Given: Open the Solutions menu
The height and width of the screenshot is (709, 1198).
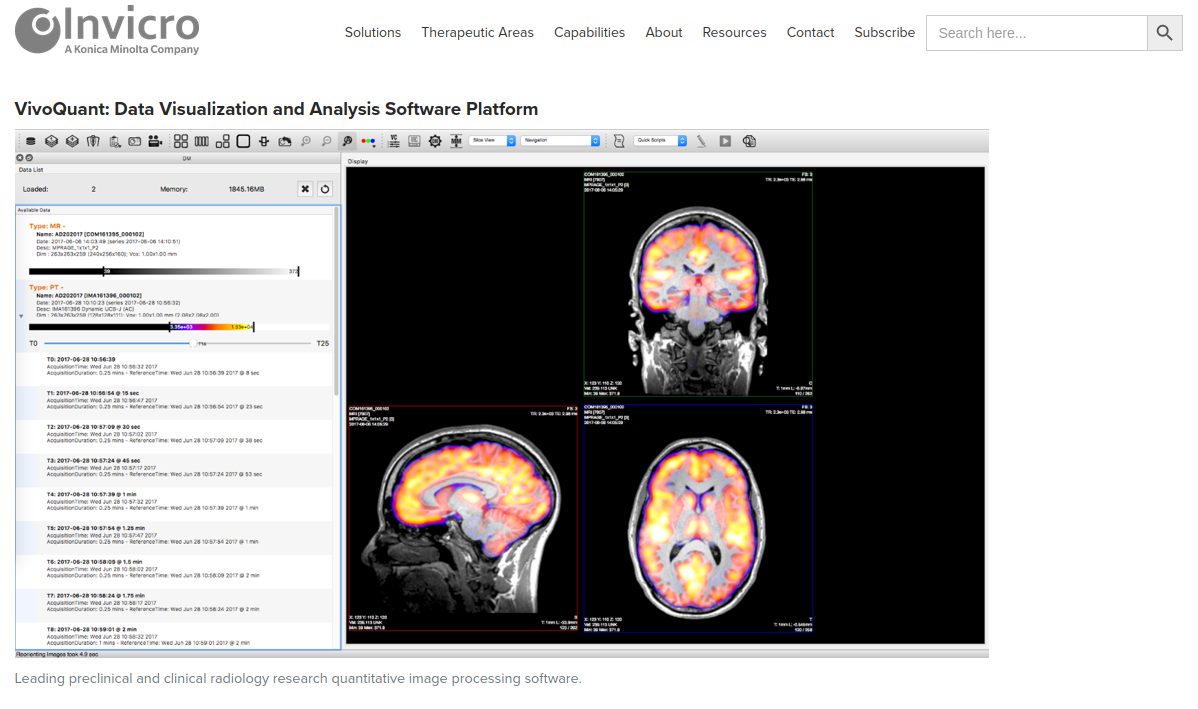Looking at the screenshot, I should click(x=373, y=32).
